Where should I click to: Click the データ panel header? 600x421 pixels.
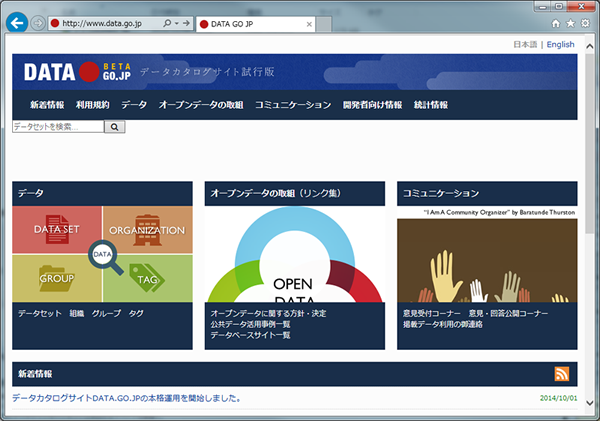[102, 193]
